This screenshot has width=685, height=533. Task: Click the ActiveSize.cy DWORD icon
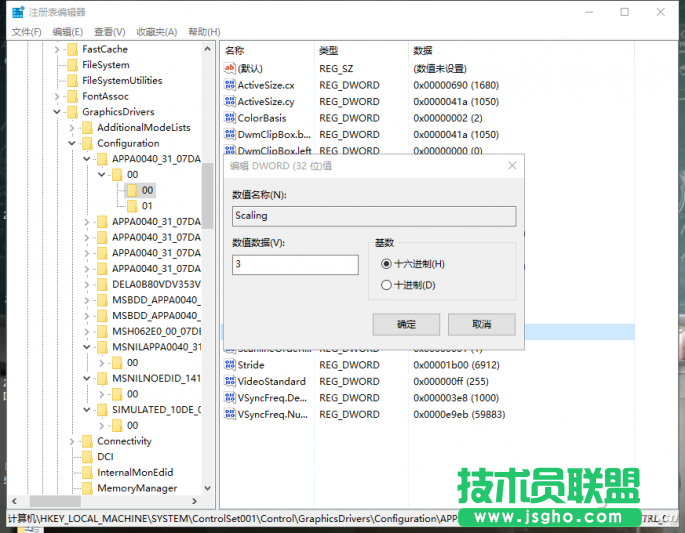click(229, 101)
